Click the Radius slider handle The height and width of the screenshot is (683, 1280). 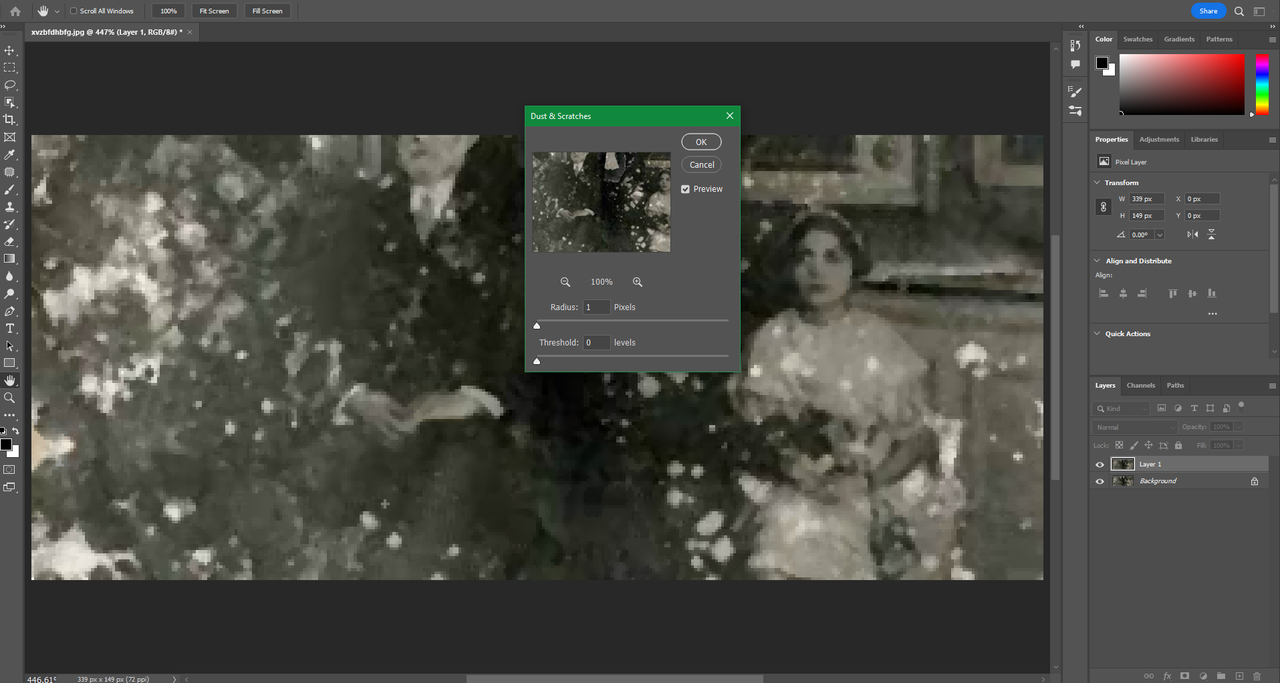[x=537, y=325]
